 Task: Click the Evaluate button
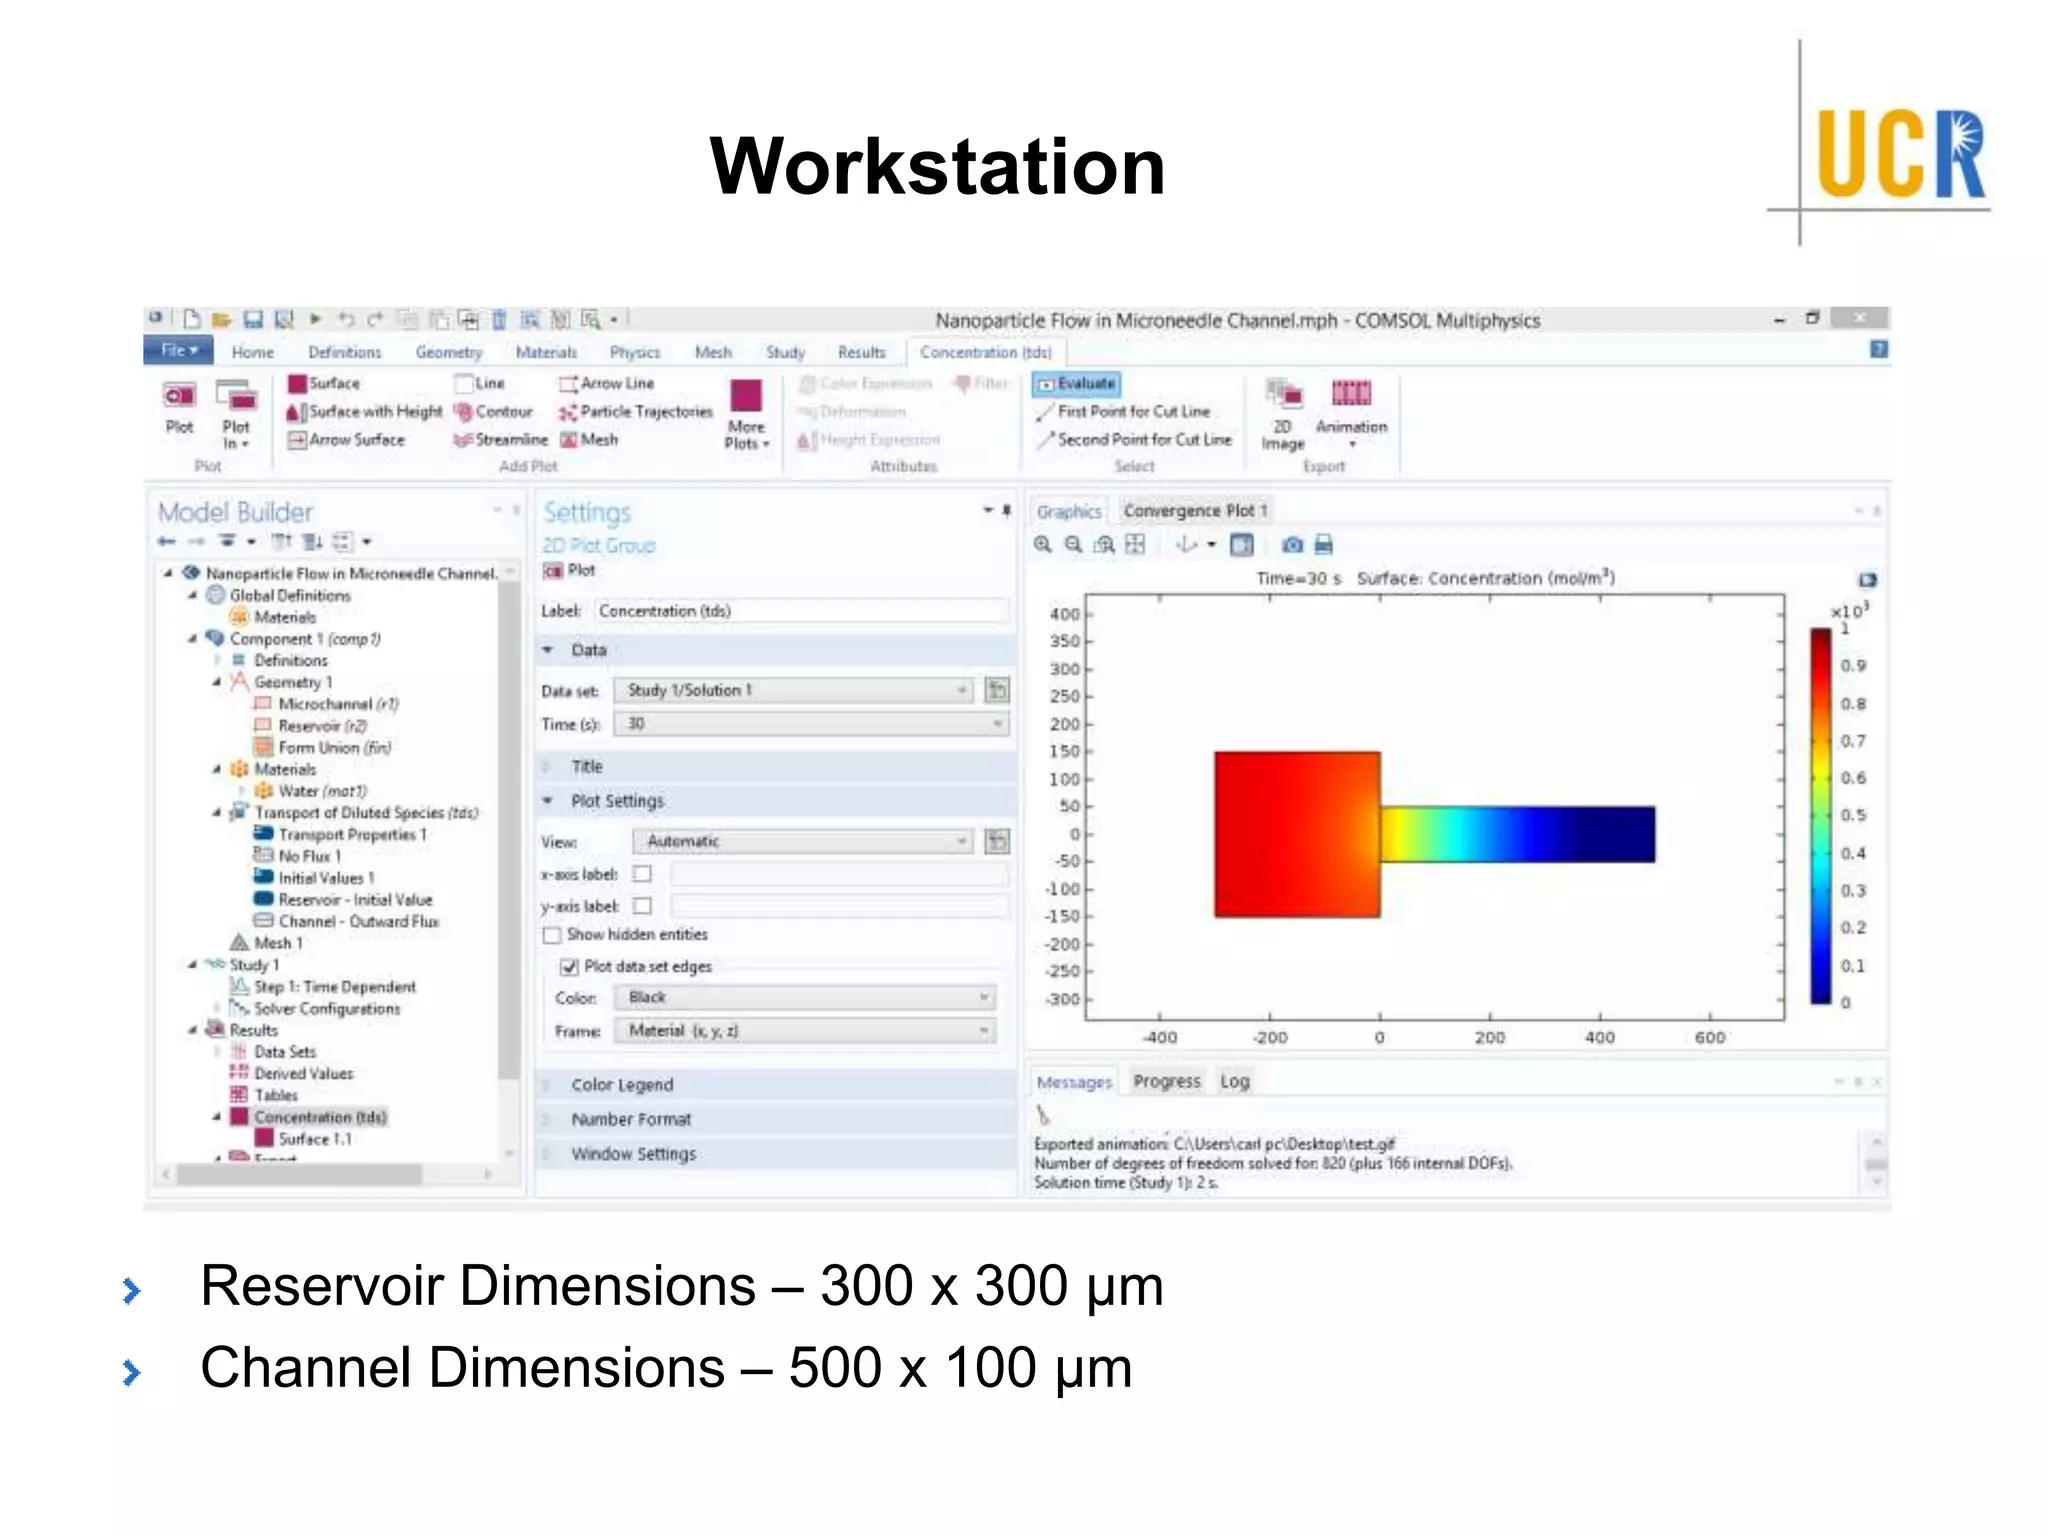[x=1076, y=383]
